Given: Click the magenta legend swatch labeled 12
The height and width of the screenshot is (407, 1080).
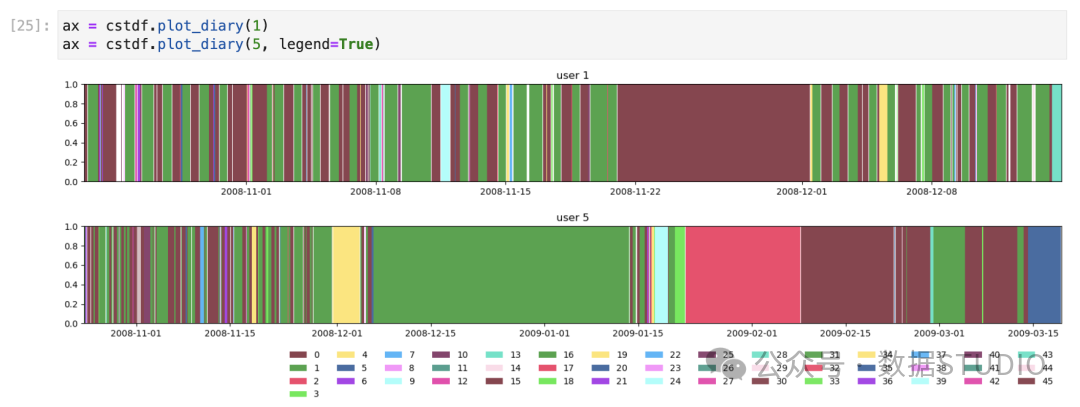Looking at the screenshot, I should pyautogui.click(x=441, y=381).
